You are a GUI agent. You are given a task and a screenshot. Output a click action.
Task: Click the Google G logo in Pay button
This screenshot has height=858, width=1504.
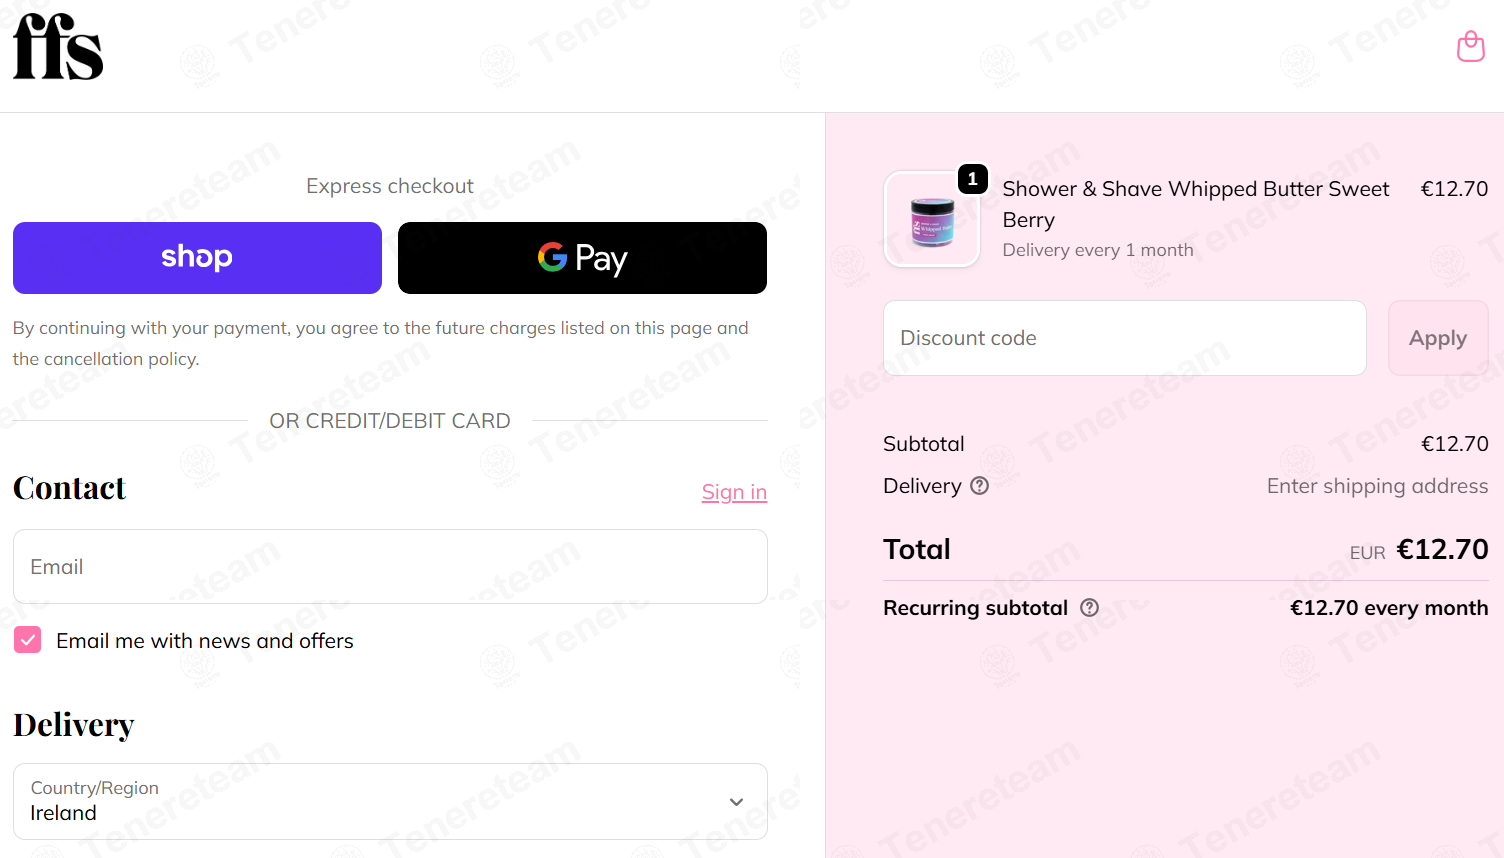(552, 257)
